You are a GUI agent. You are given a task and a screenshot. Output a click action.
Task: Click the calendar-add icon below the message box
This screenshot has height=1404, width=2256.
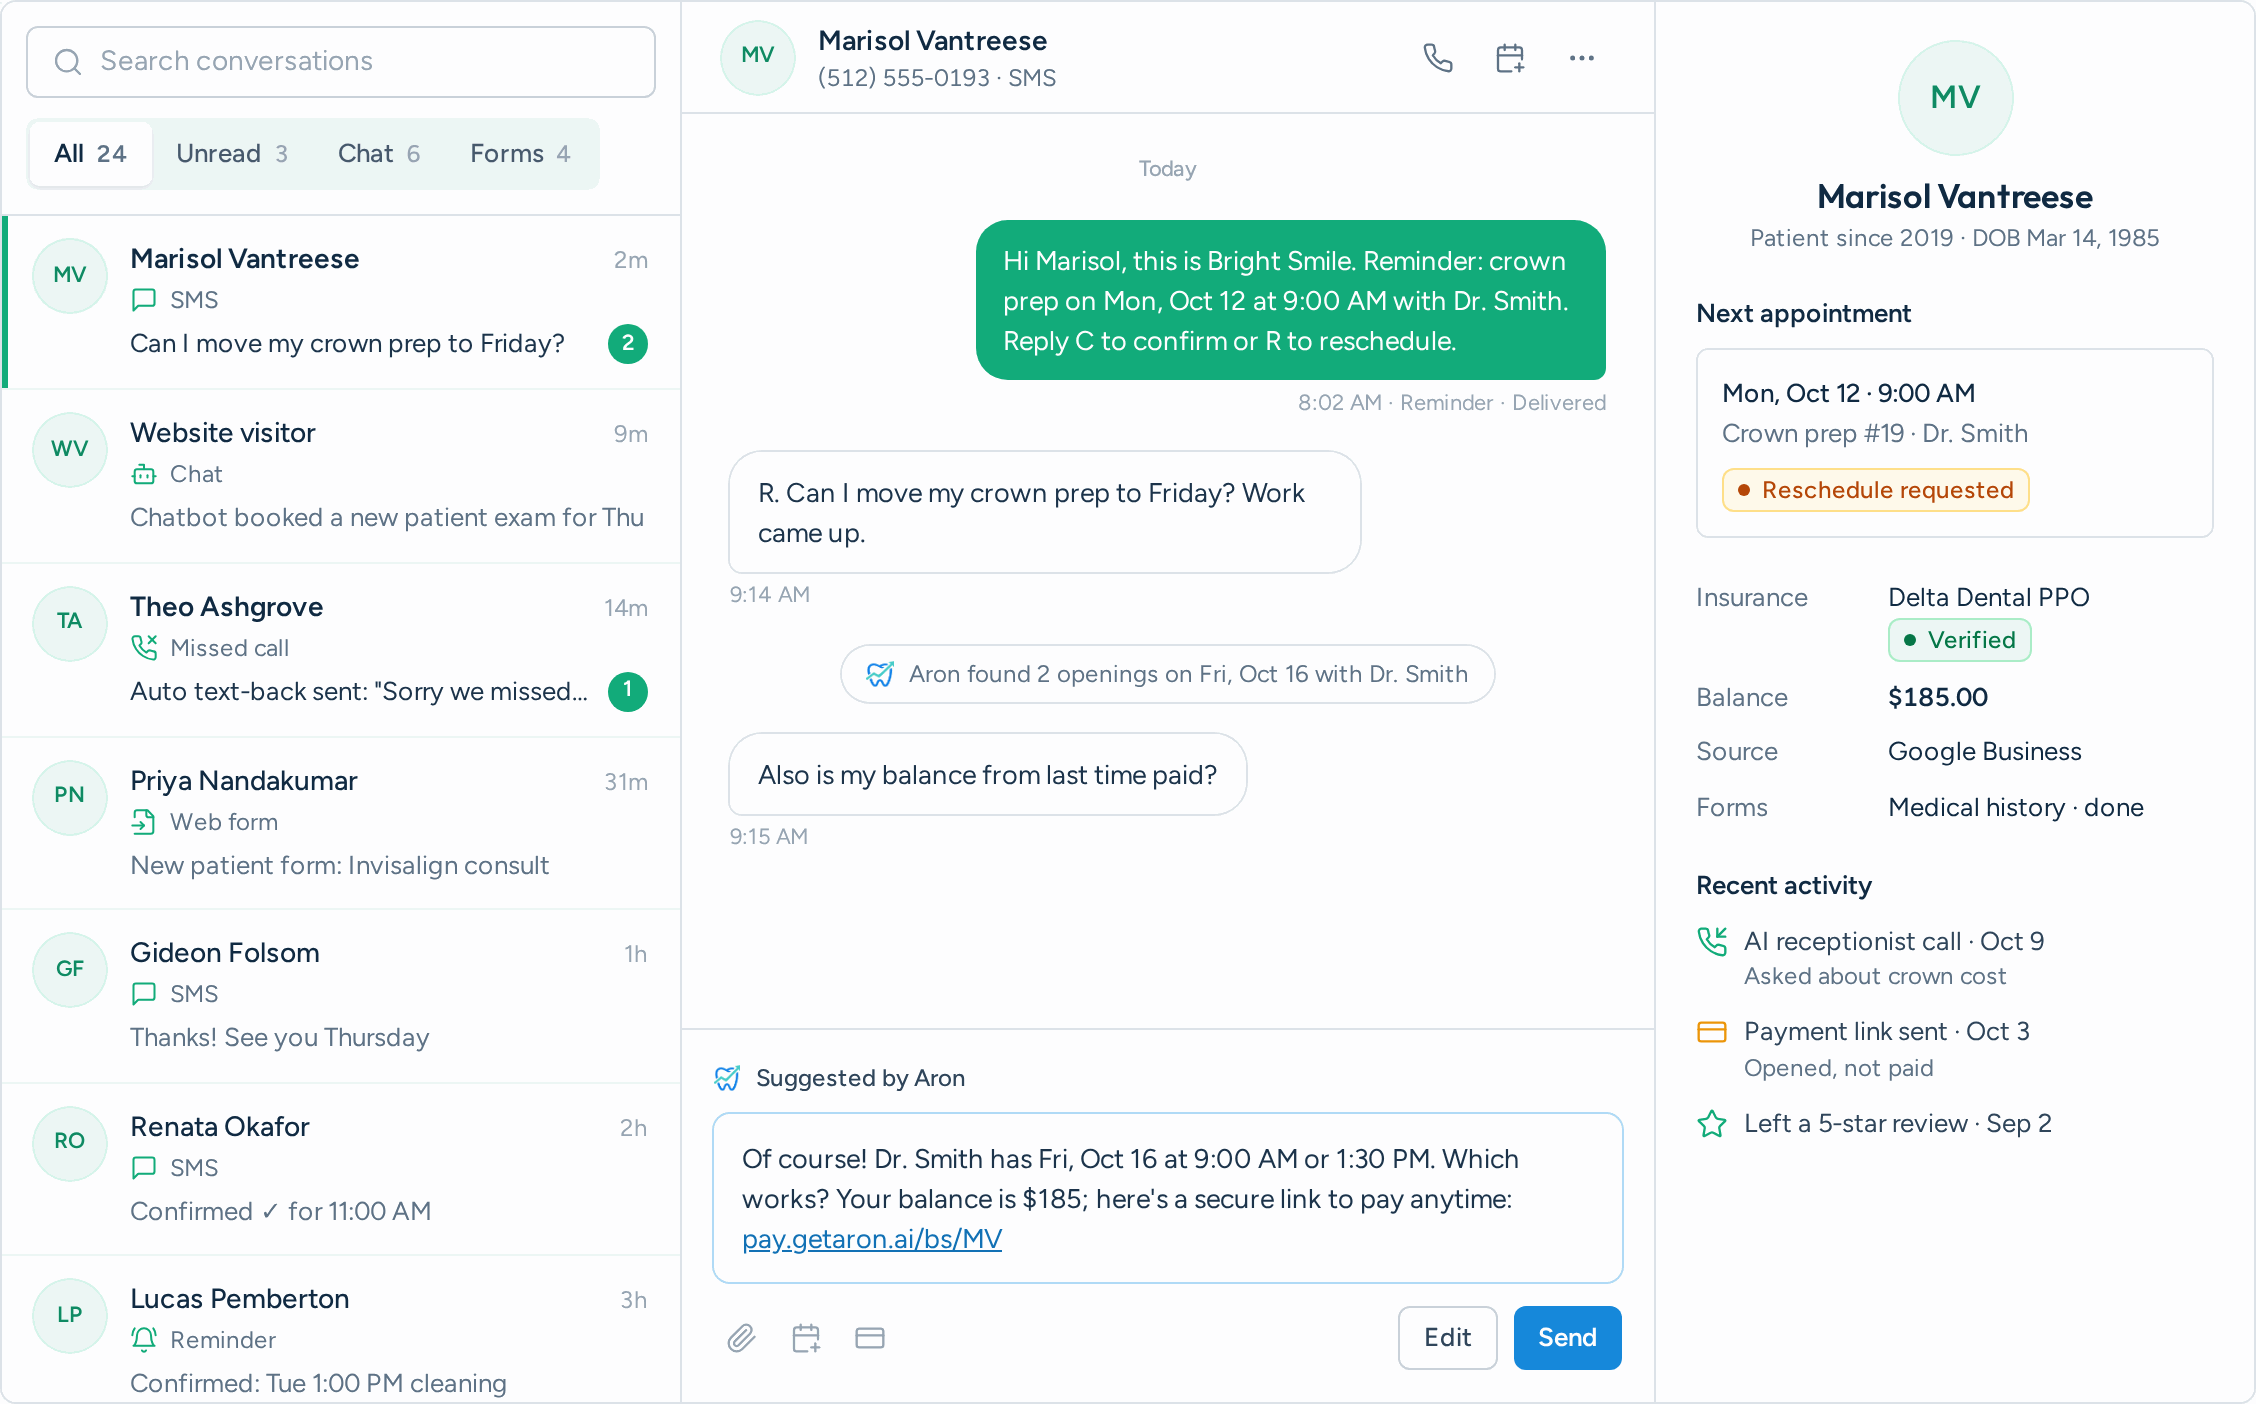click(806, 1337)
